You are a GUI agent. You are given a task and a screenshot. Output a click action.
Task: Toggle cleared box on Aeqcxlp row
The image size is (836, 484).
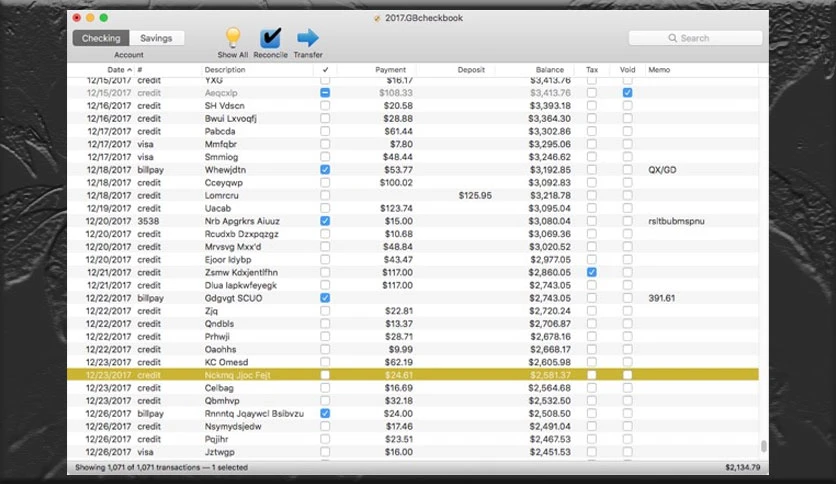pyautogui.click(x=325, y=93)
